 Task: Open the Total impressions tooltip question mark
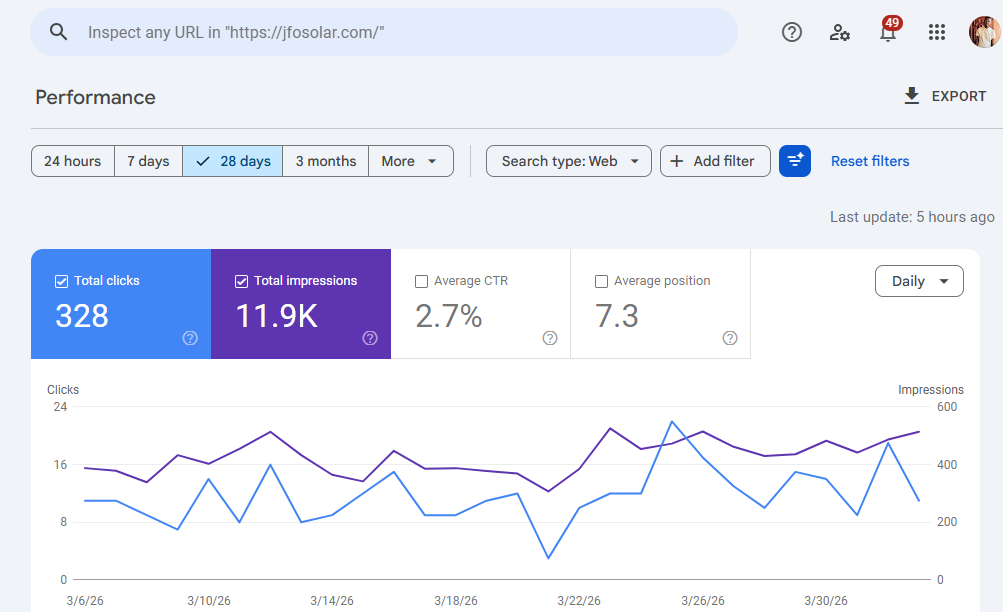[x=369, y=339]
